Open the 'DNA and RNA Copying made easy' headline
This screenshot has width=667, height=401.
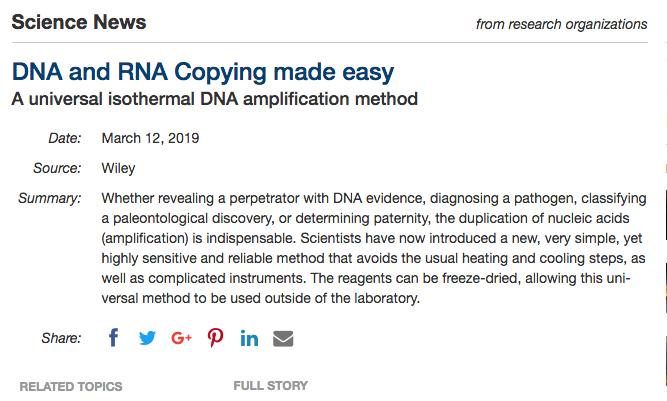pyautogui.click(x=203, y=72)
